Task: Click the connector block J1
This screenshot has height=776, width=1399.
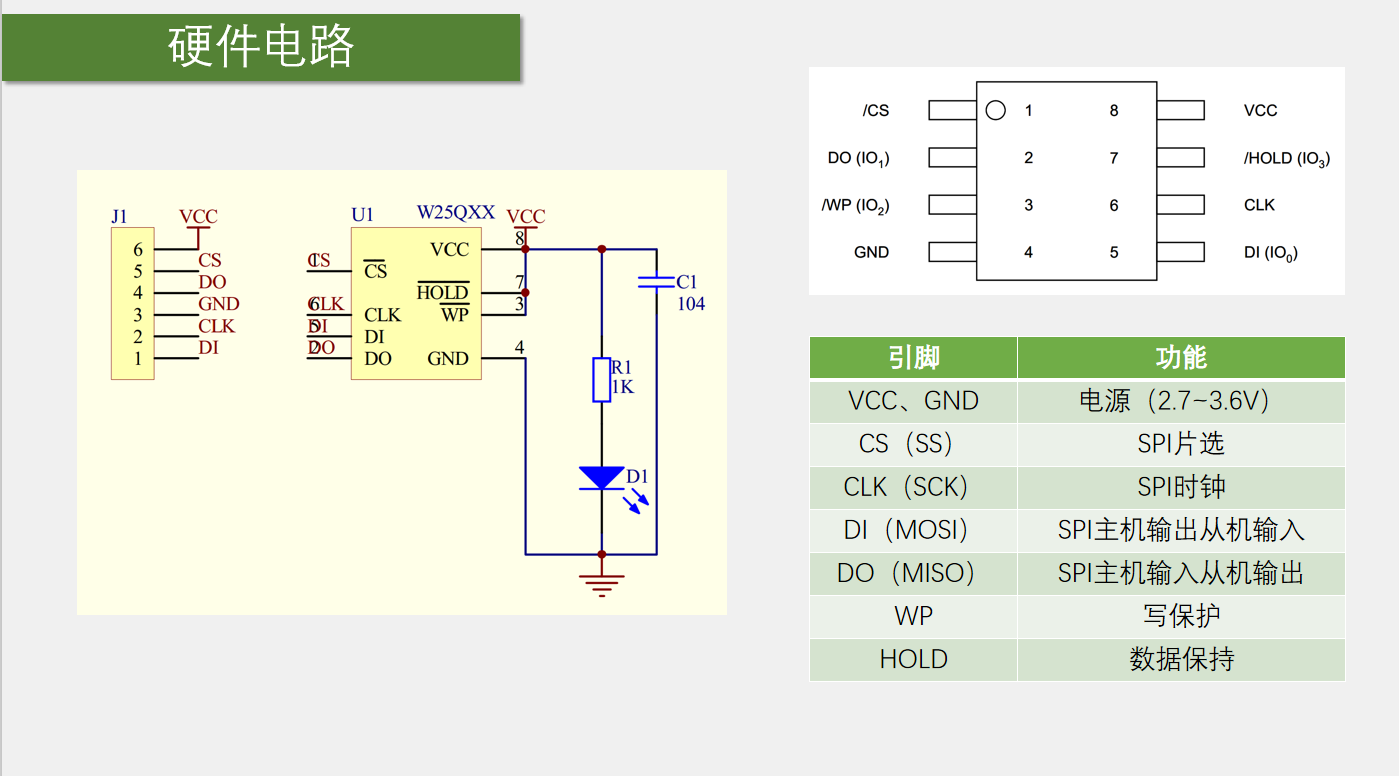Action: [132, 303]
